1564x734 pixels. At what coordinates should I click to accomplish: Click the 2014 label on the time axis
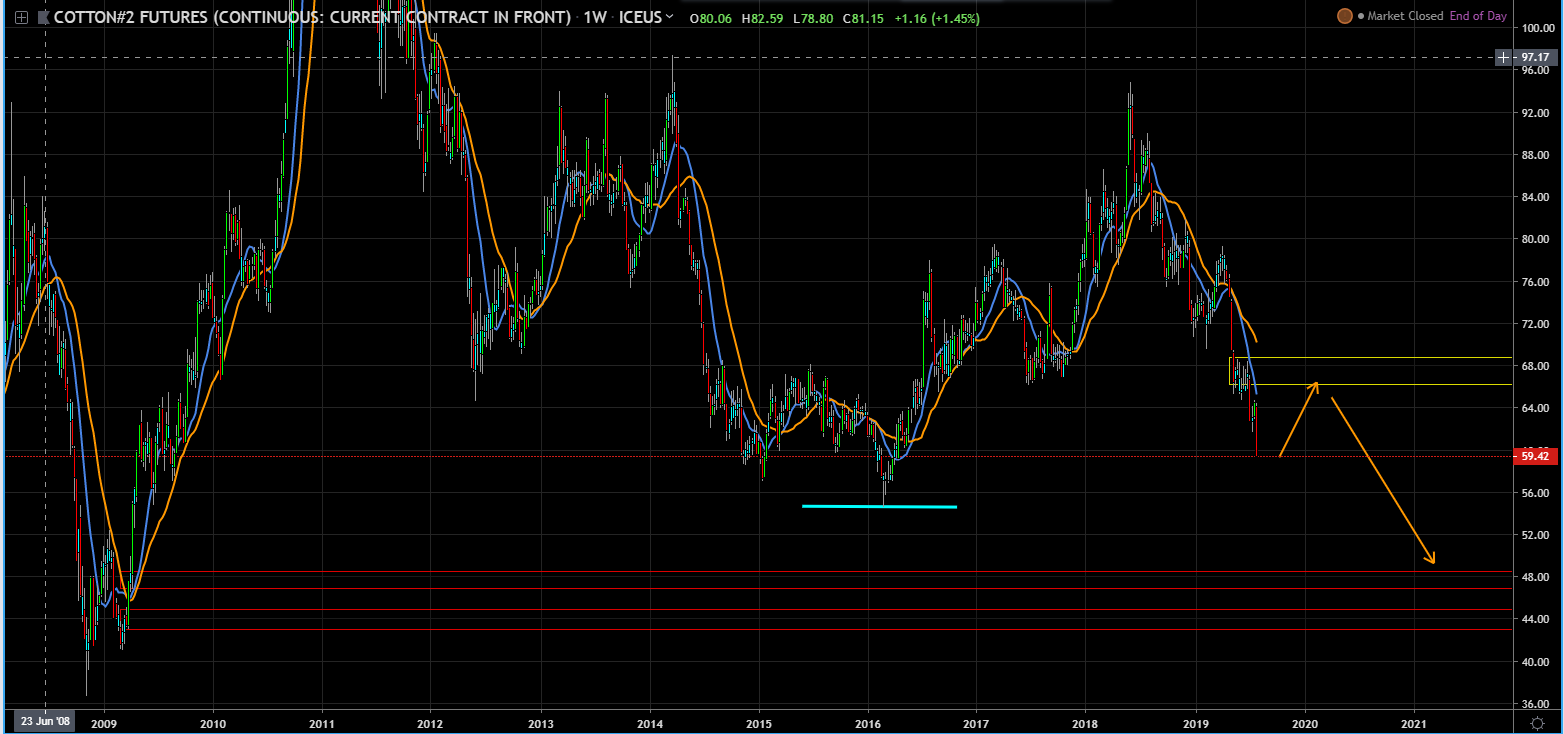(650, 722)
